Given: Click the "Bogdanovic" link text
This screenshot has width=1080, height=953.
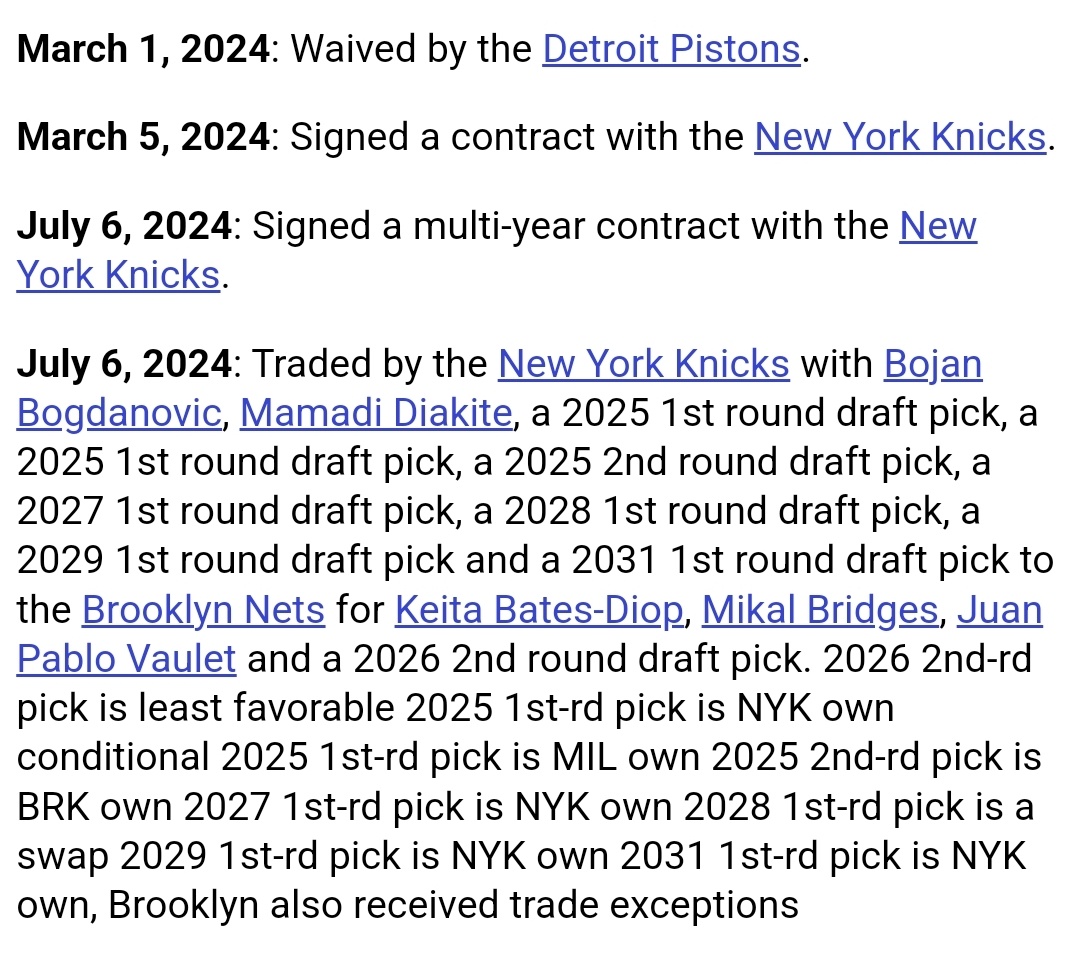Looking at the screenshot, I should click(119, 414).
